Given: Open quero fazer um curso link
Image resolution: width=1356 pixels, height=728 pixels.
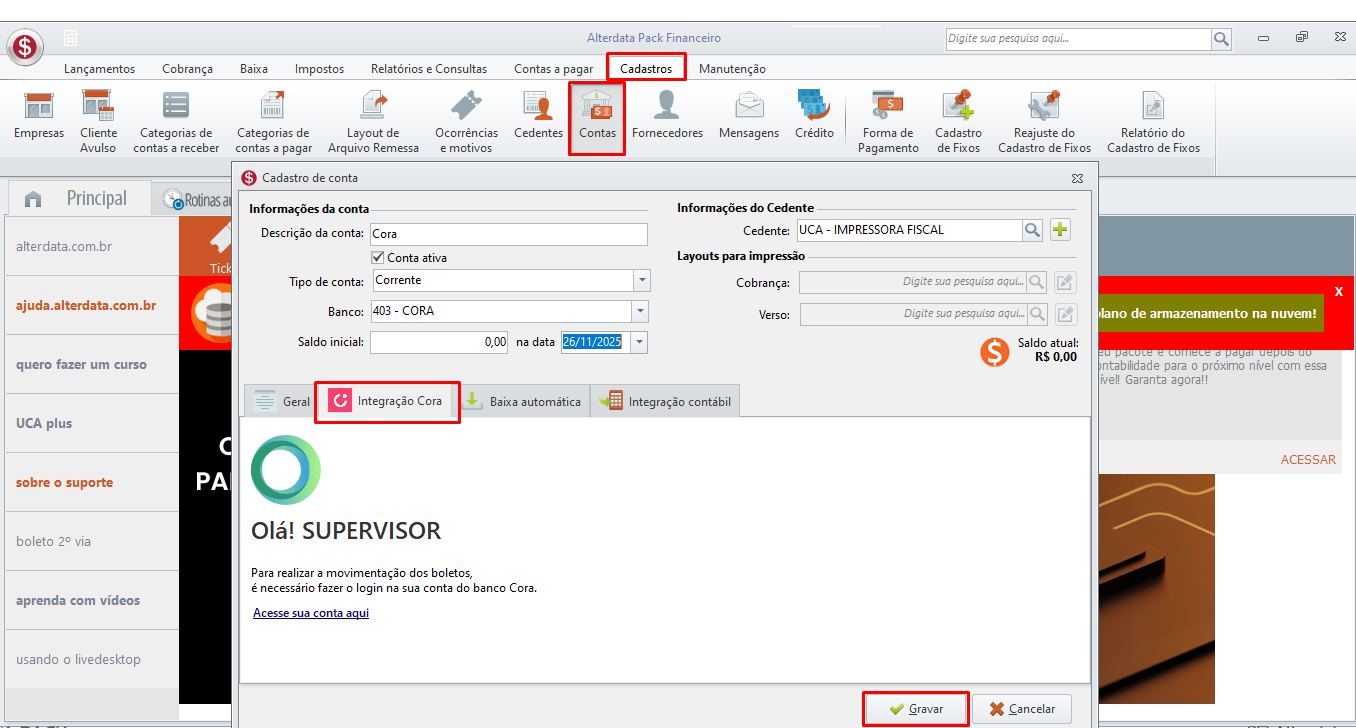Looking at the screenshot, I should tap(93, 364).
